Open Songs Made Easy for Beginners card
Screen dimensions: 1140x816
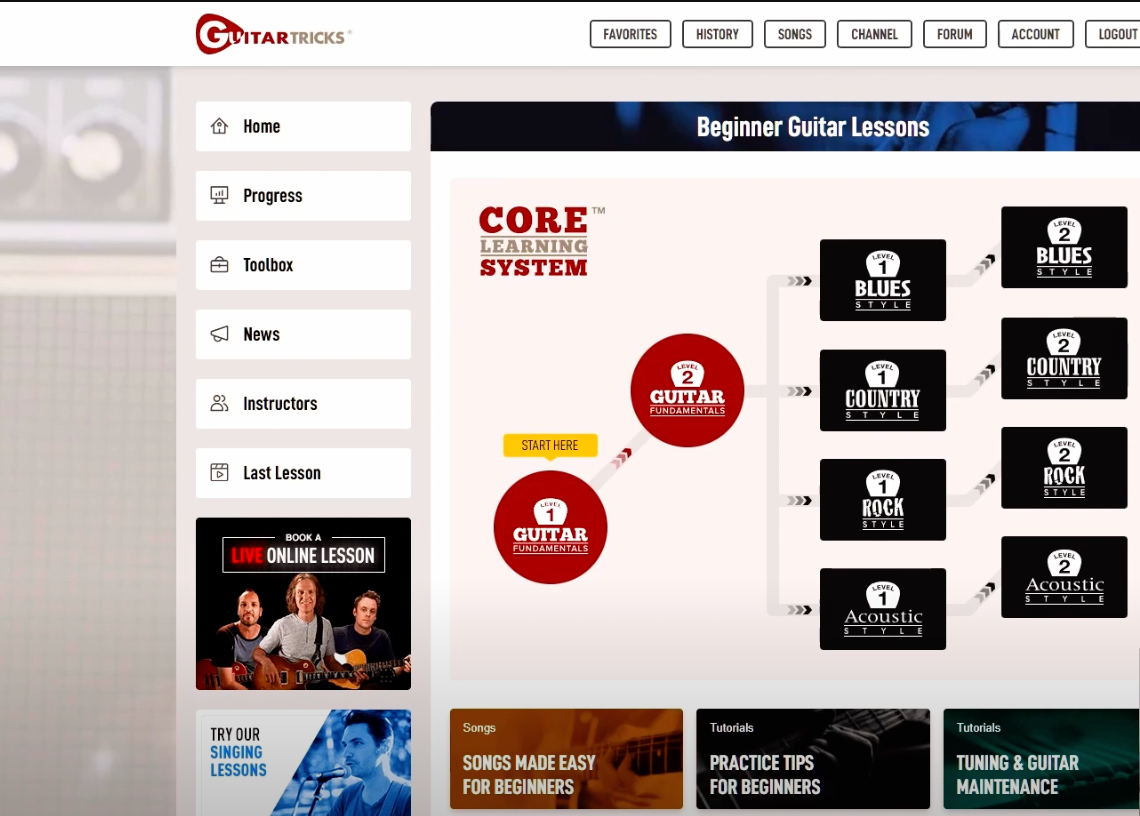click(x=566, y=759)
